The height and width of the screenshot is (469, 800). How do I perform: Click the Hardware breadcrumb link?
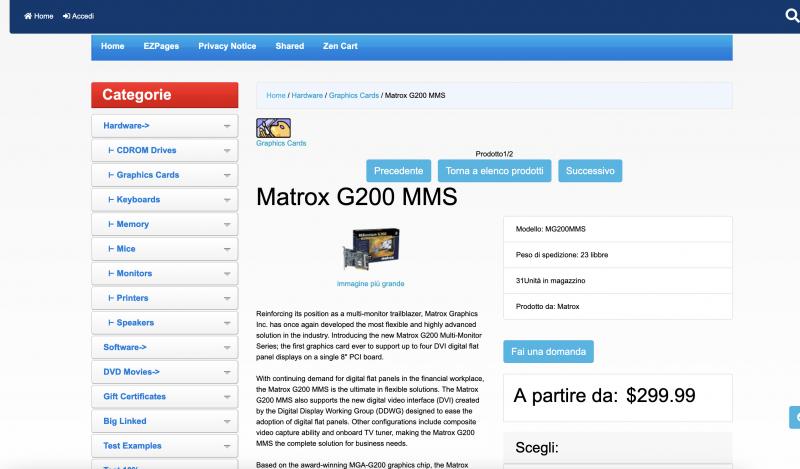(307, 95)
